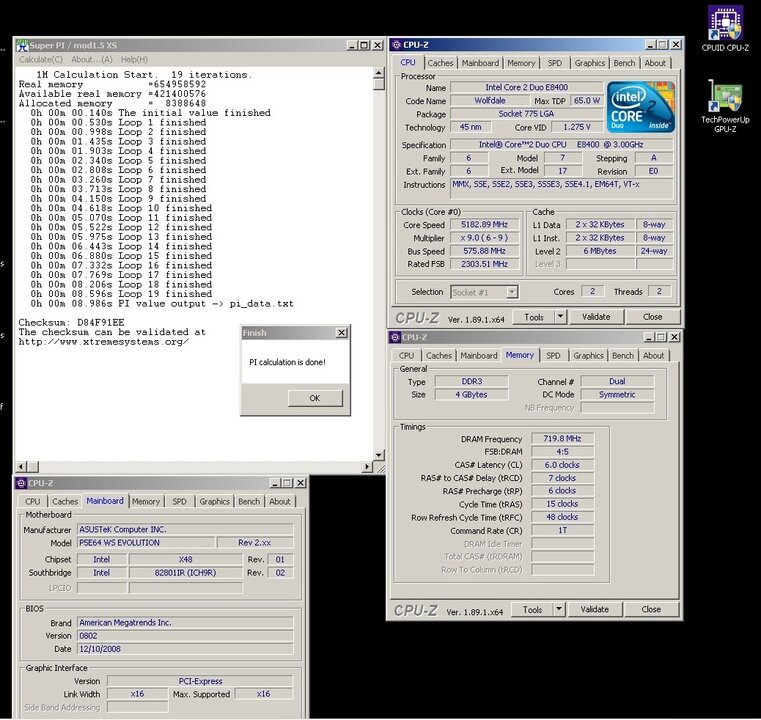
Task: Switch to Mainboard tab in the CPU-Z CPU window
Action: 480,63
